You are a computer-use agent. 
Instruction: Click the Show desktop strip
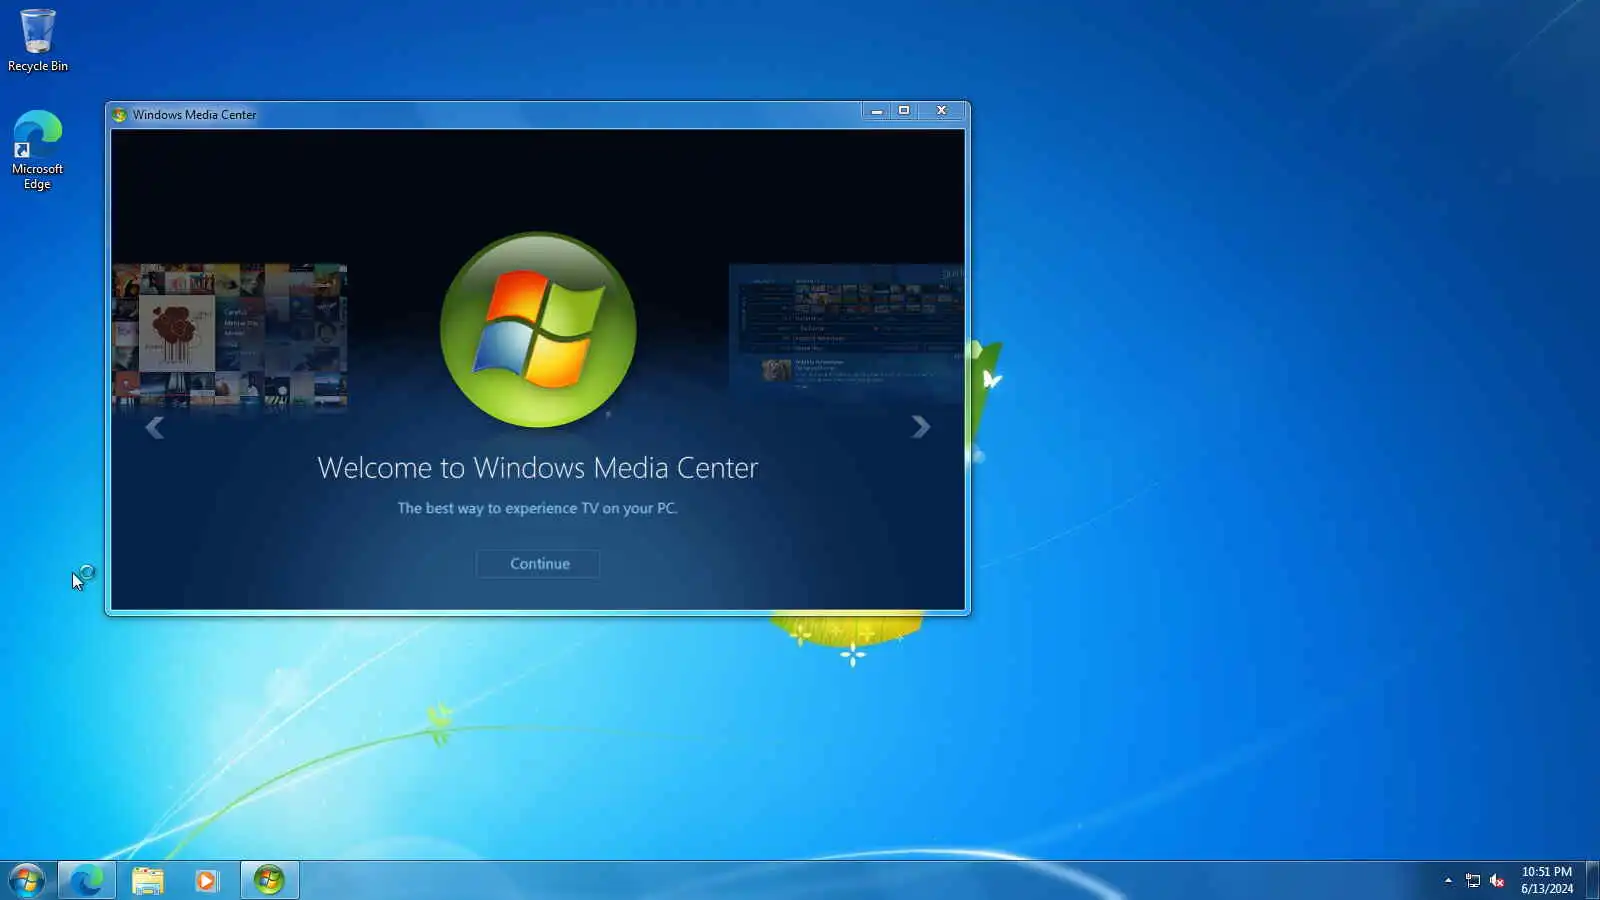(1592, 880)
